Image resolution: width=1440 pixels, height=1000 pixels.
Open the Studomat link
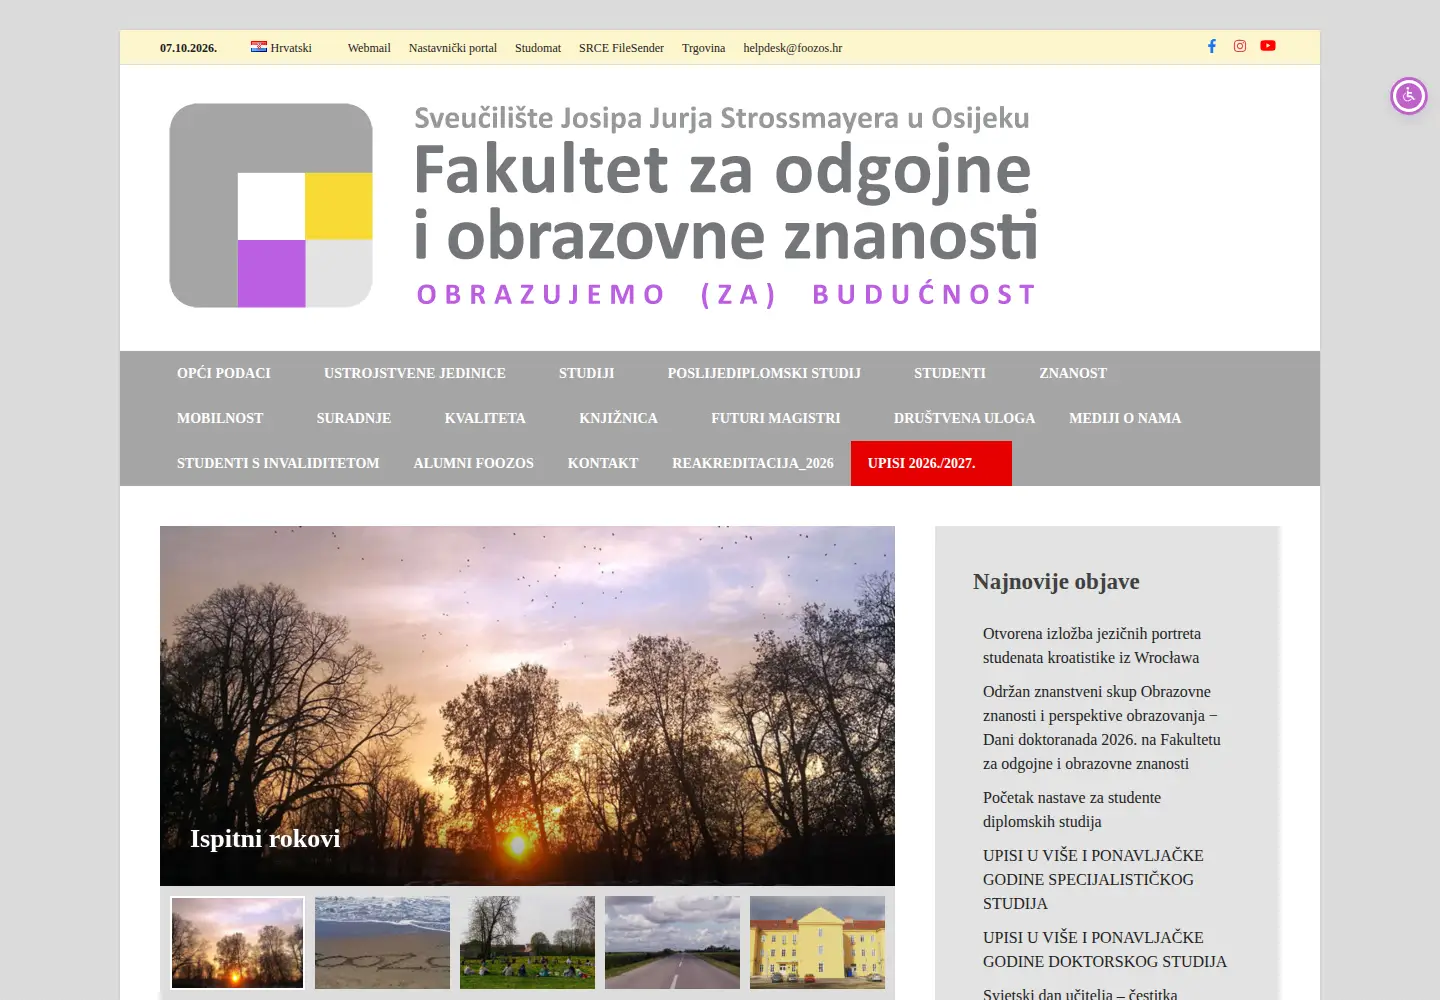coord(538,48)
